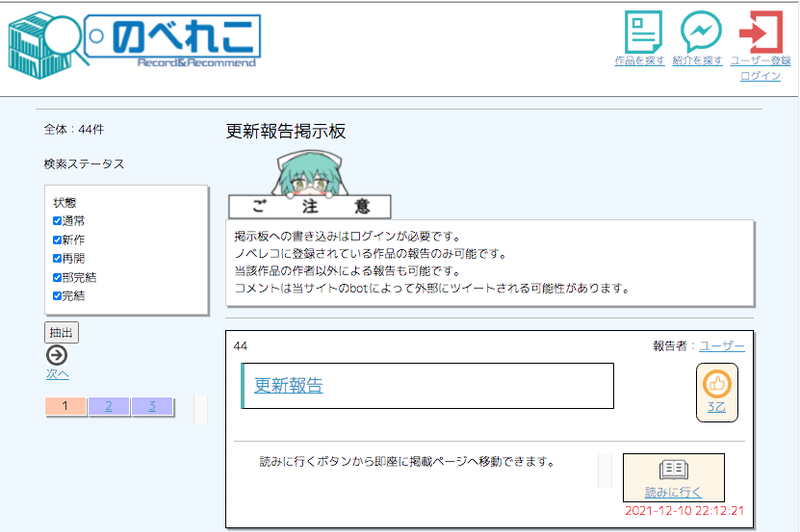
Task: Go to page 2 in pagination
Action: 109,406
